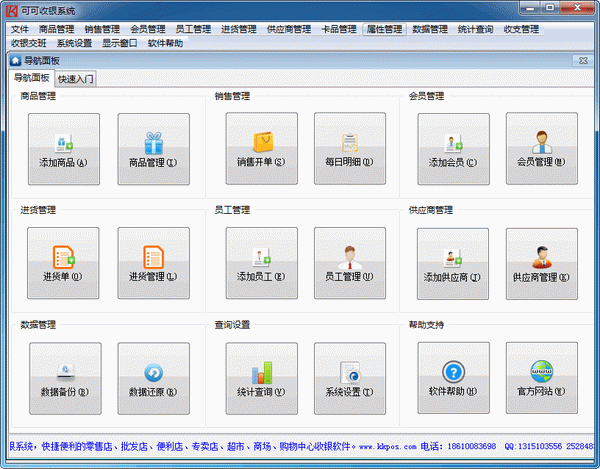Click the 供应商管理 button

click(x=541, y=263)
